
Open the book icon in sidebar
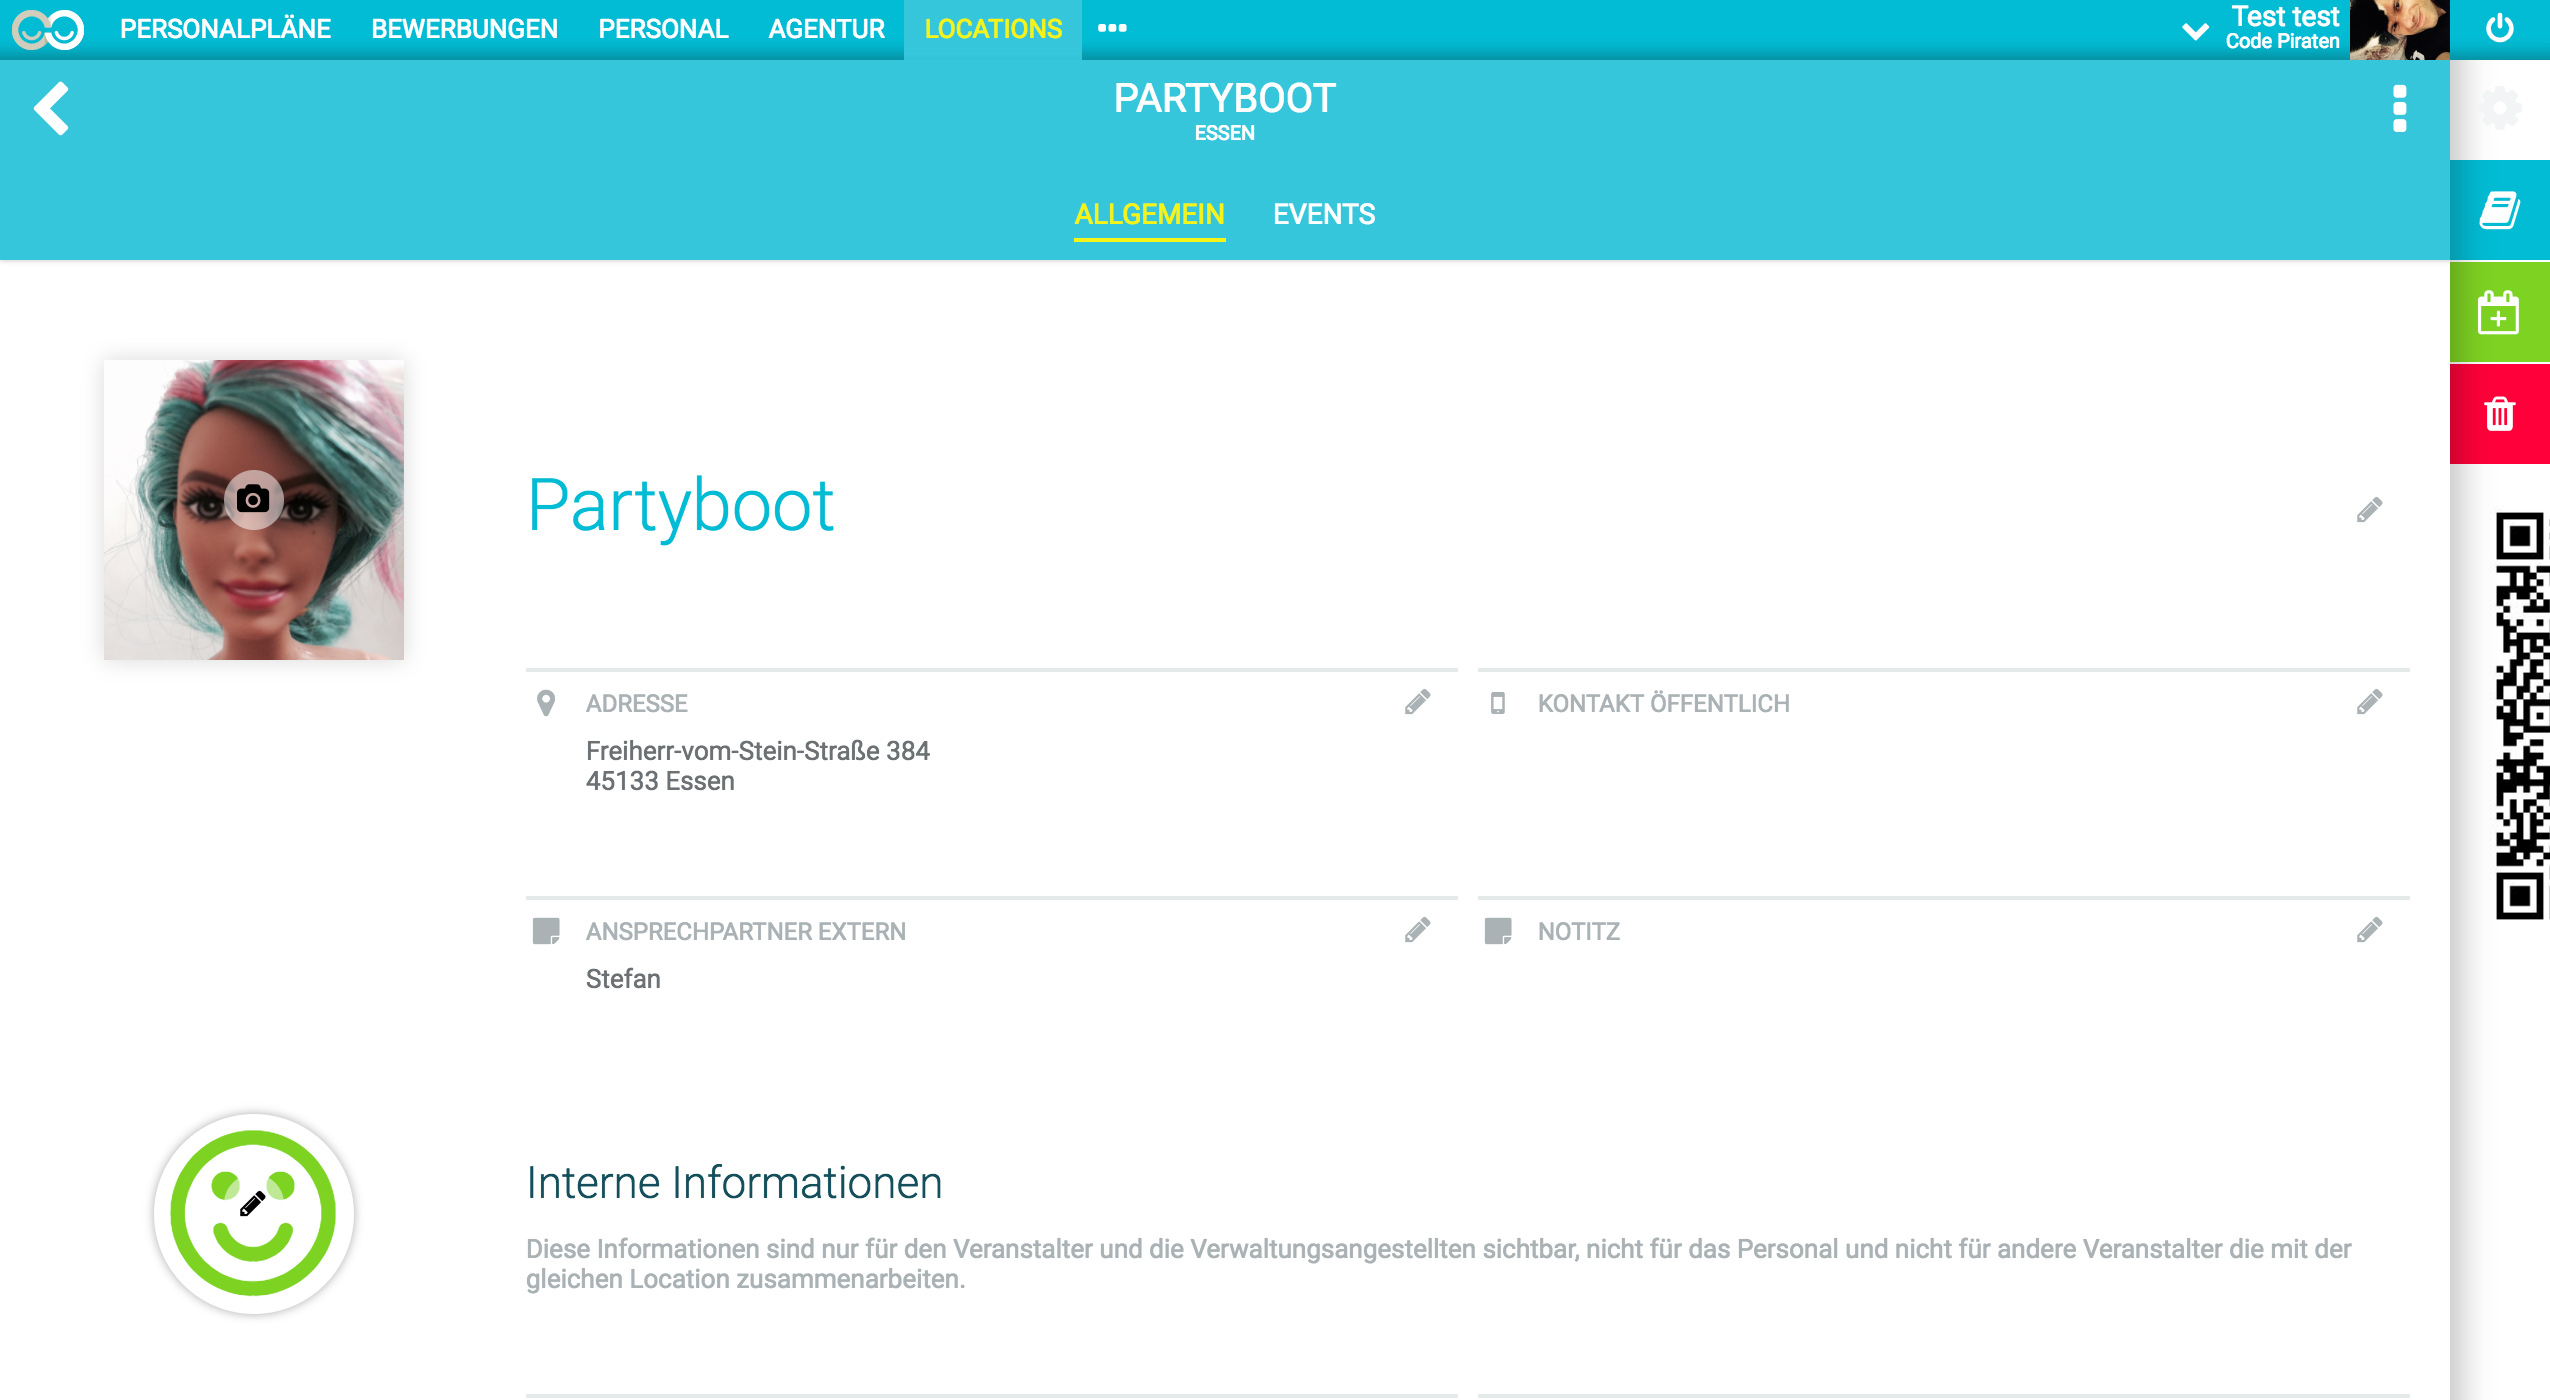[2500, 210]
